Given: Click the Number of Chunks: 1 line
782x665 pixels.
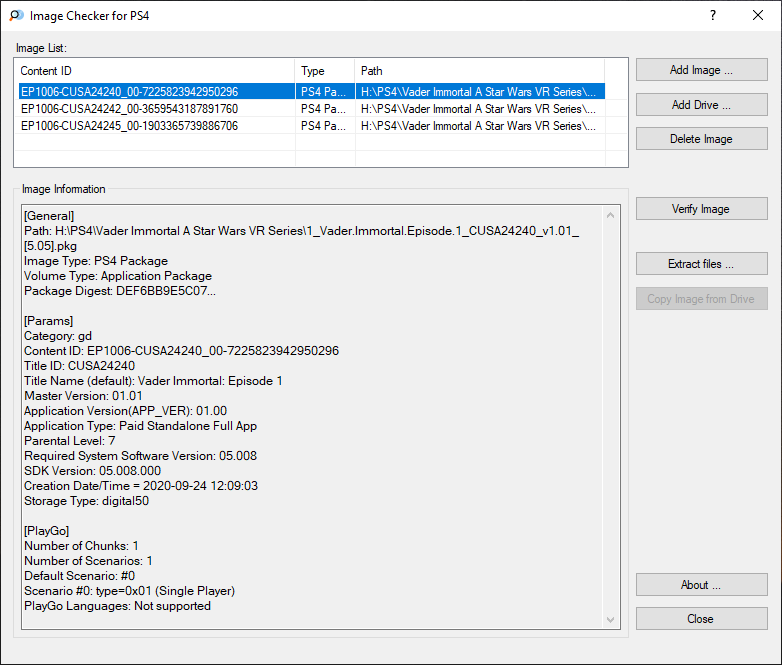Looking at the screenshot, I should [x=81, y=546].
